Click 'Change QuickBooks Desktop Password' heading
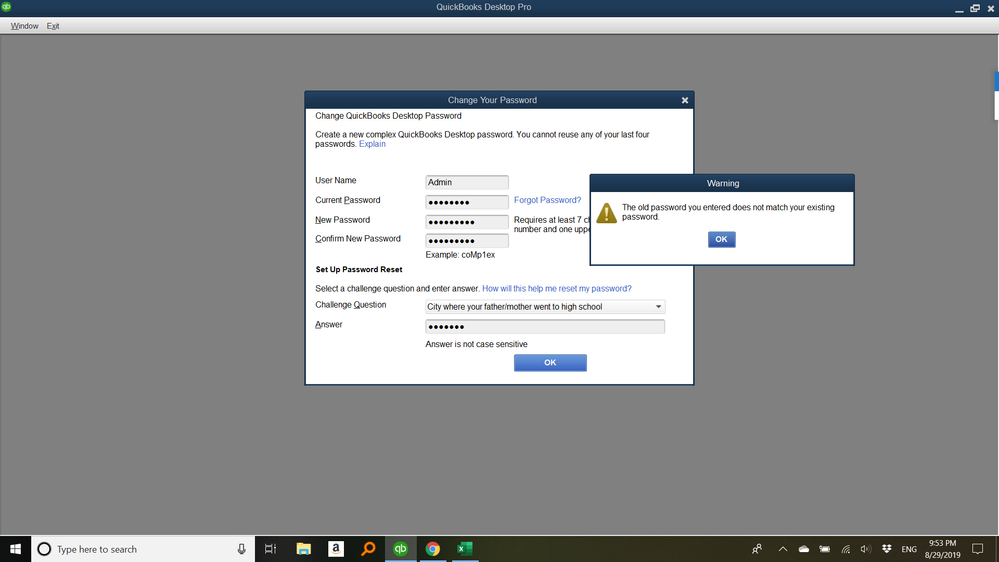999x562 pixels. click(x=388, y=116)
